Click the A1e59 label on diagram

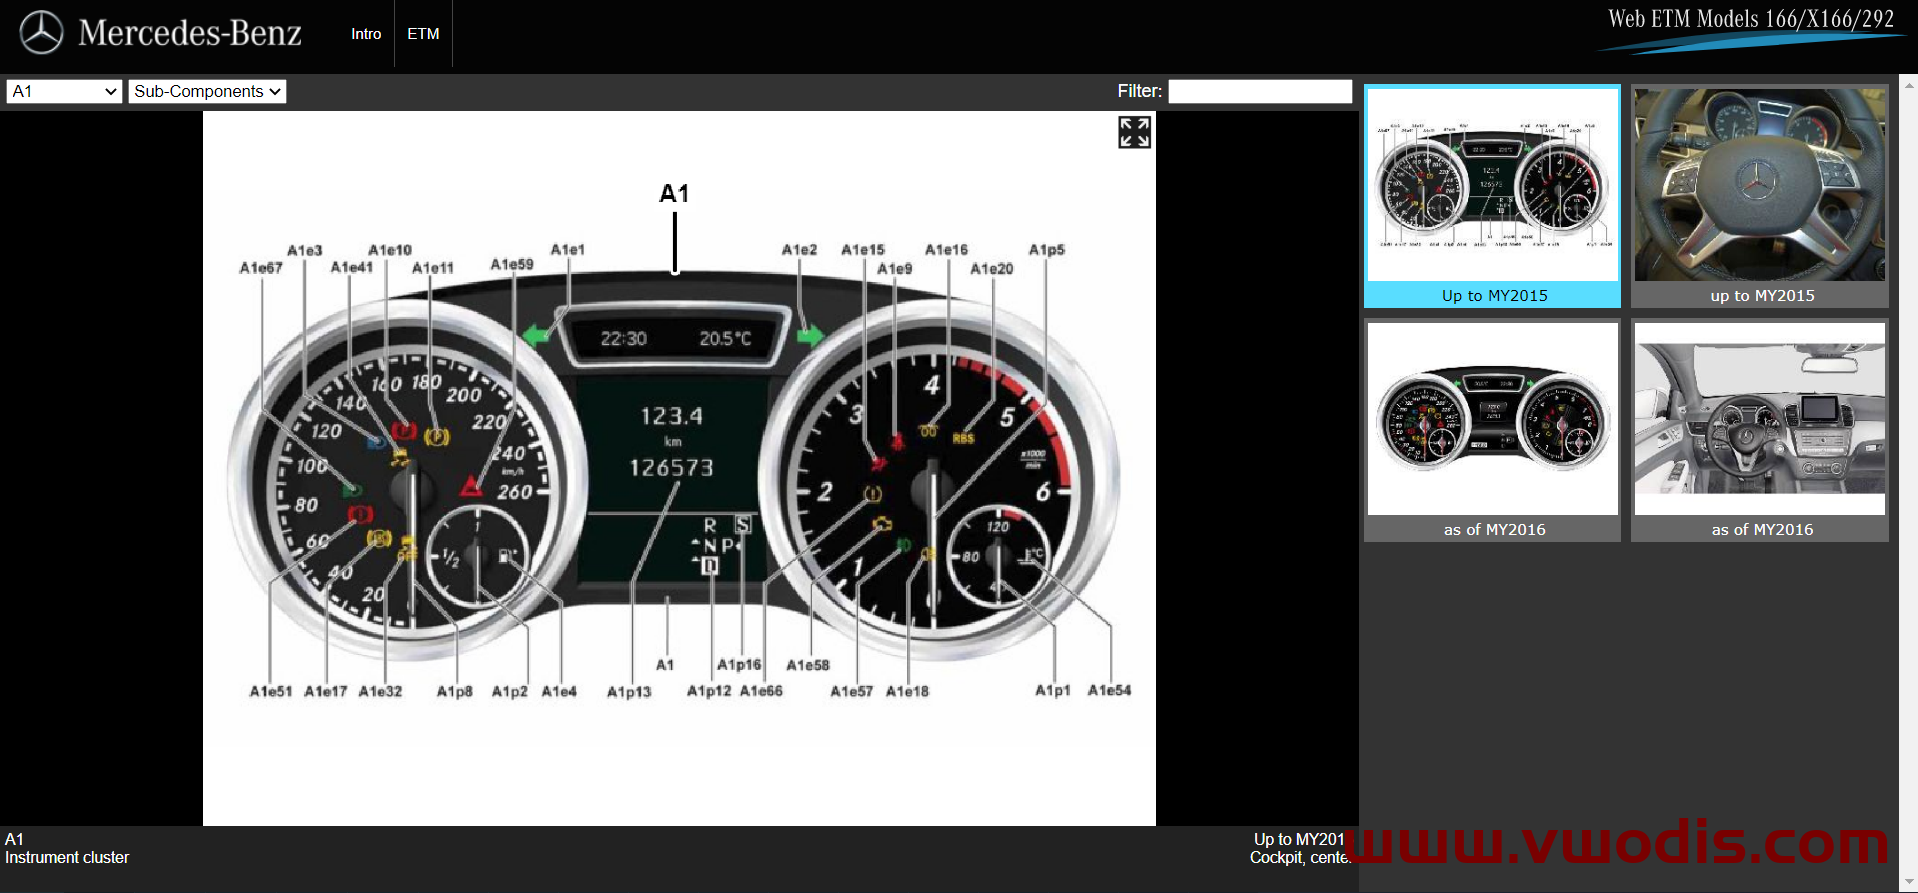512,264
